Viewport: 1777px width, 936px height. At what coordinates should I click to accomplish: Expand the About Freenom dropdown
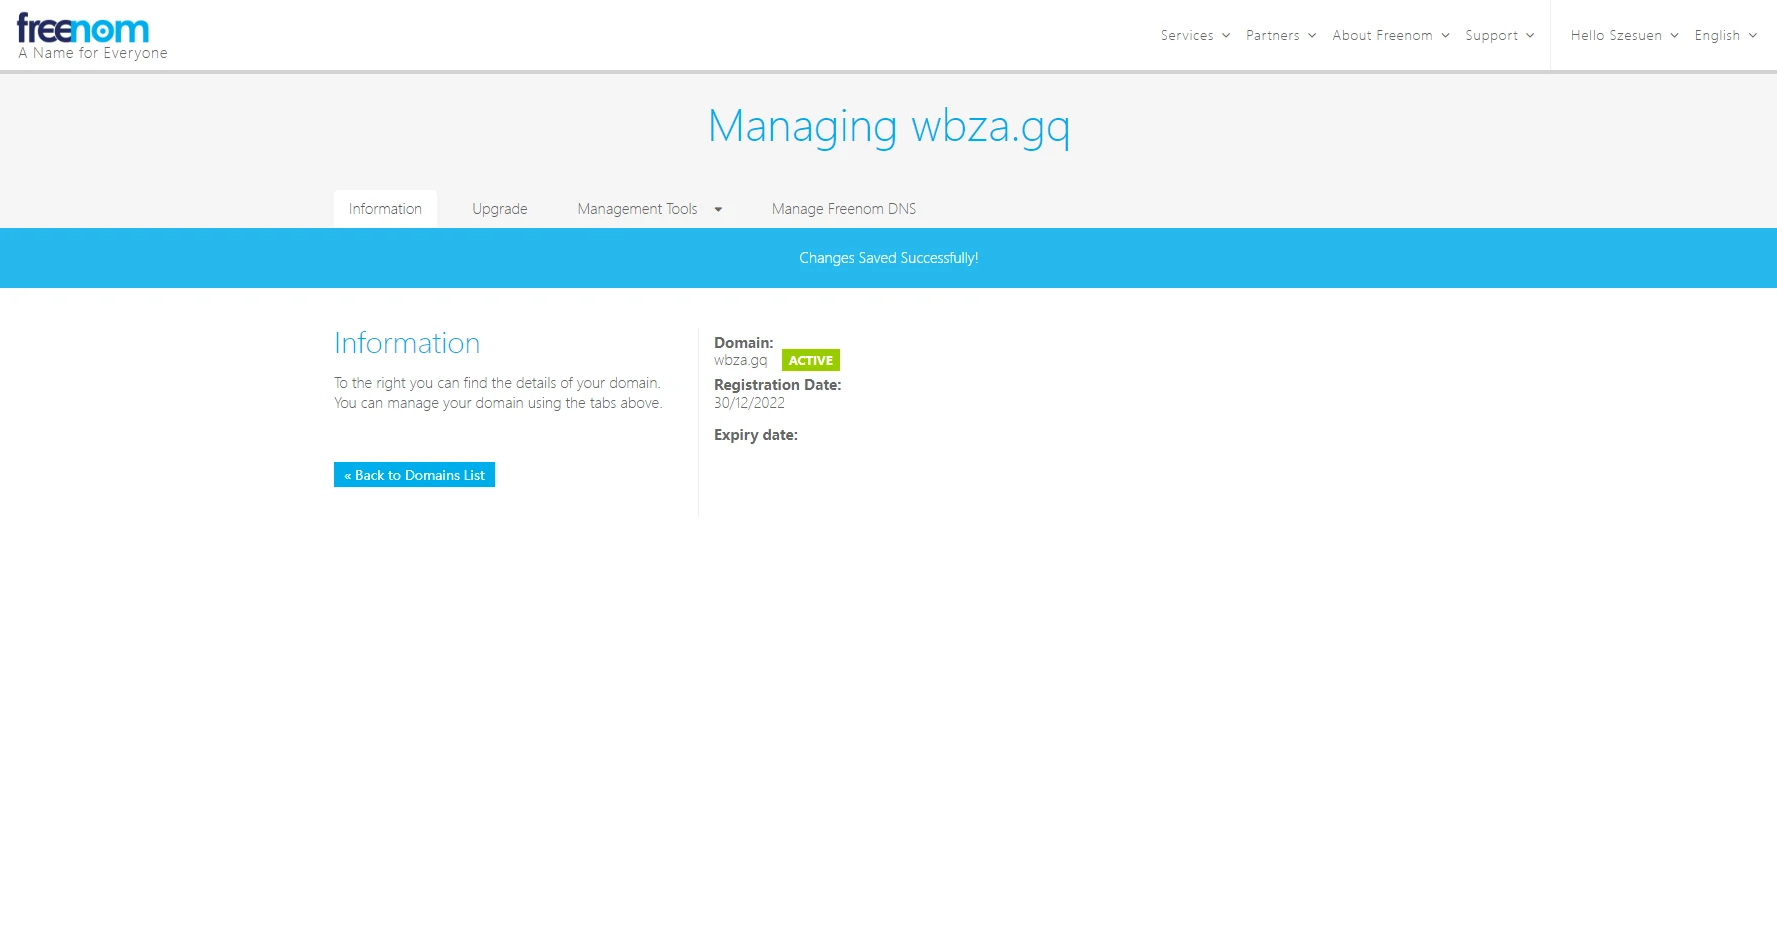[1382, 35]
